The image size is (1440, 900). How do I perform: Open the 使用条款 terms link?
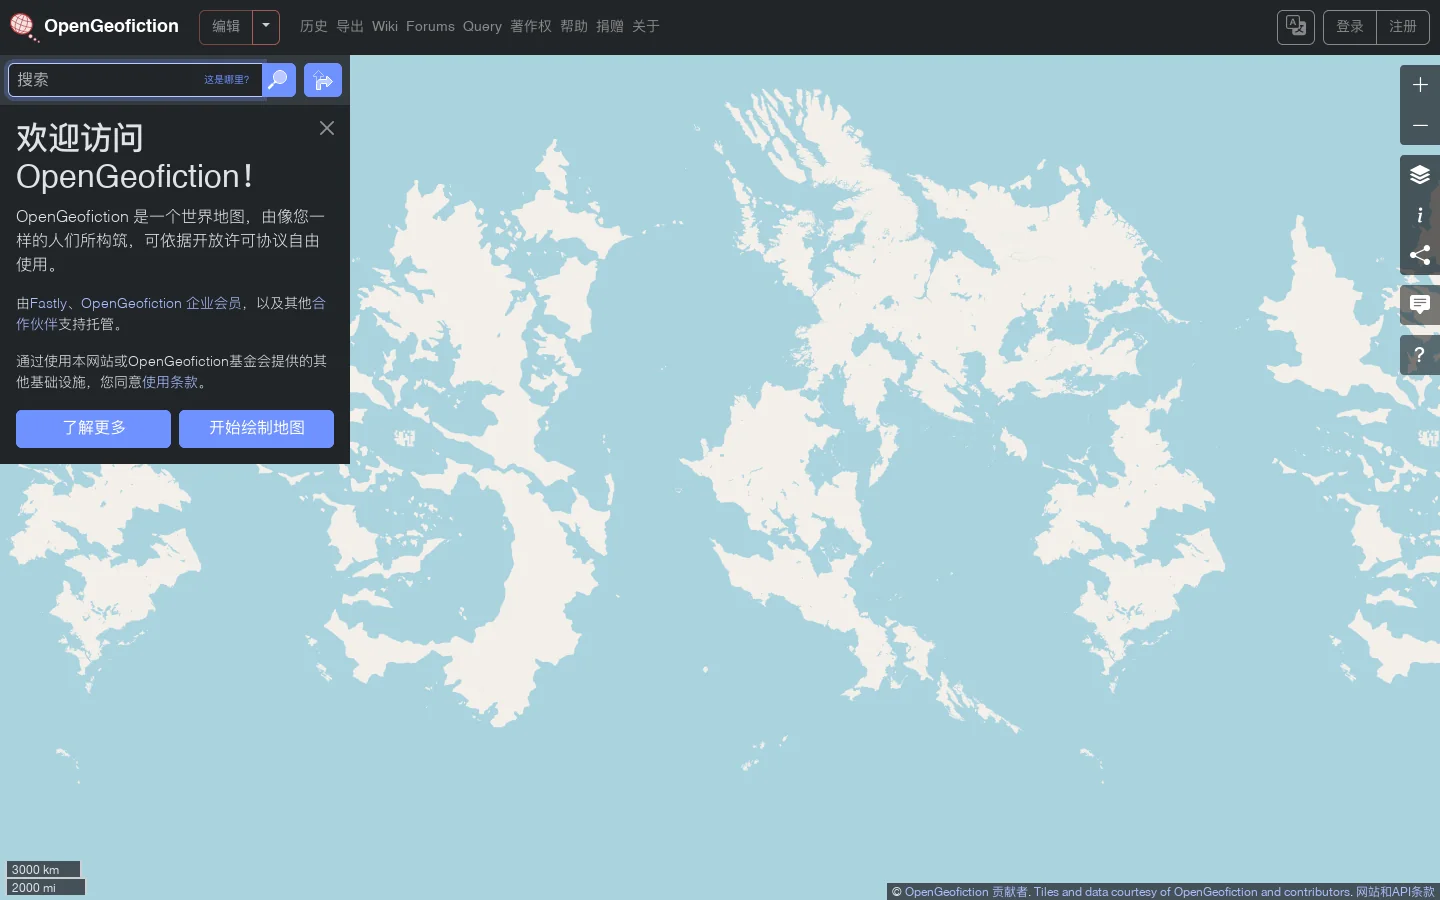click(170, 382)
